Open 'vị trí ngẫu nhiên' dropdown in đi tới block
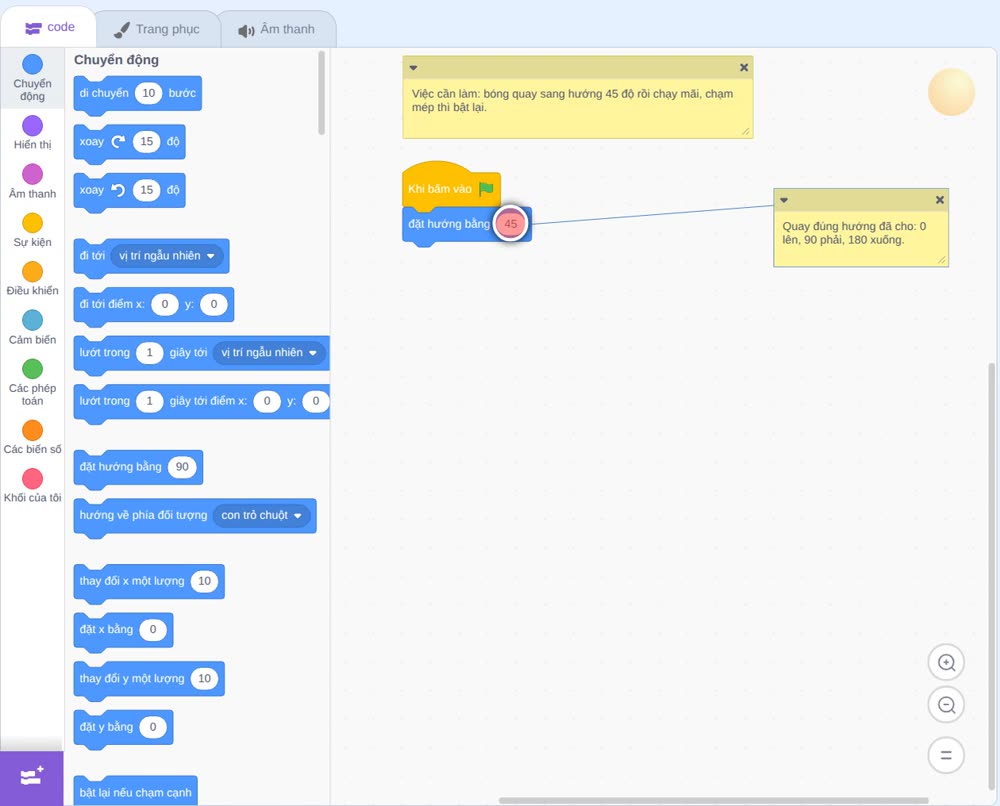This screenshot has height=806, width=1000. tap(167, 256)
